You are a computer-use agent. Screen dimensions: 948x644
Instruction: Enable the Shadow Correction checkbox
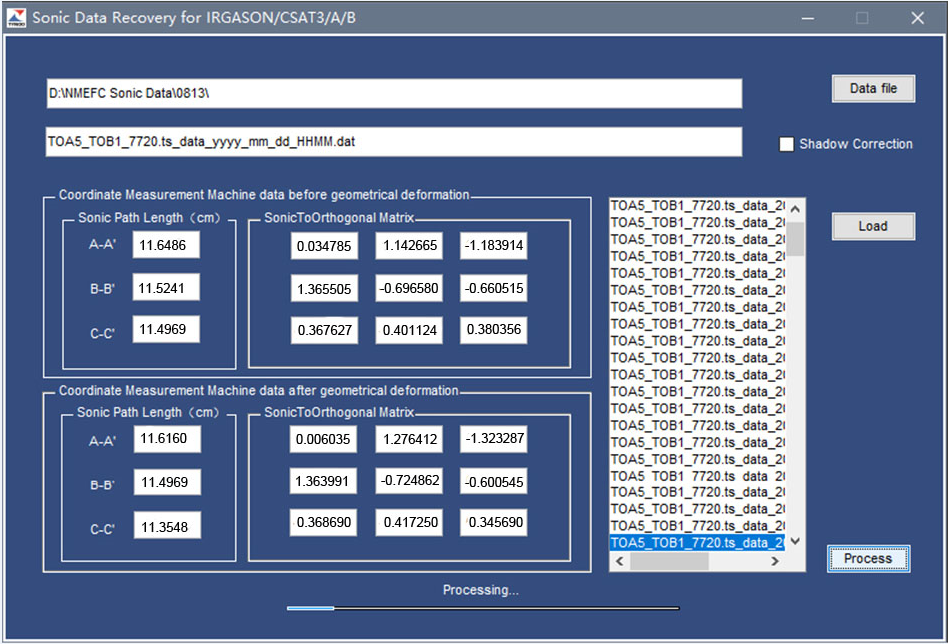coord(787,144)
